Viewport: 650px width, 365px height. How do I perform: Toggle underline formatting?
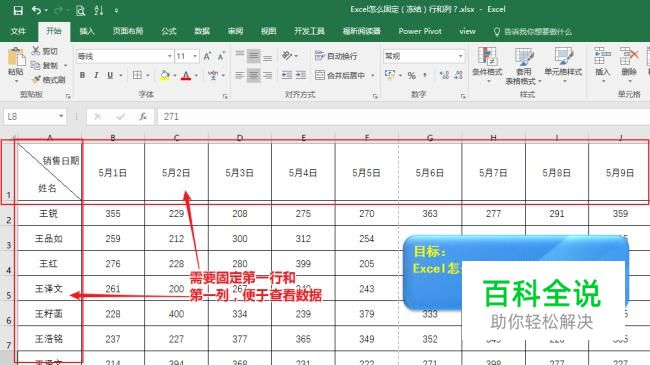click(x=110, y=75)
